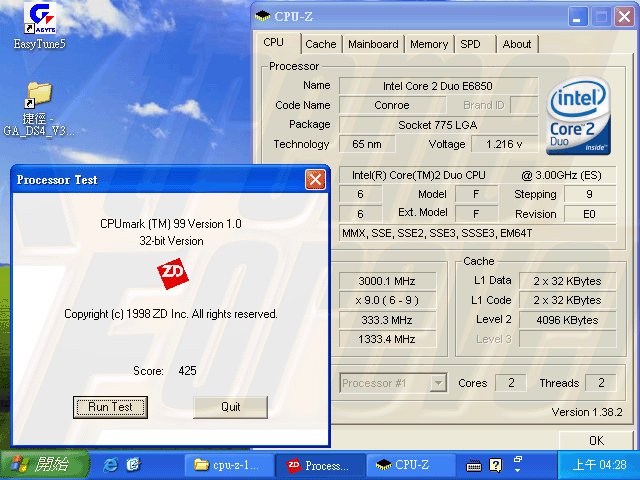Click the Version 1.38.2 label
The height and width of the screenshot is (480, 640).
point(587,412)
